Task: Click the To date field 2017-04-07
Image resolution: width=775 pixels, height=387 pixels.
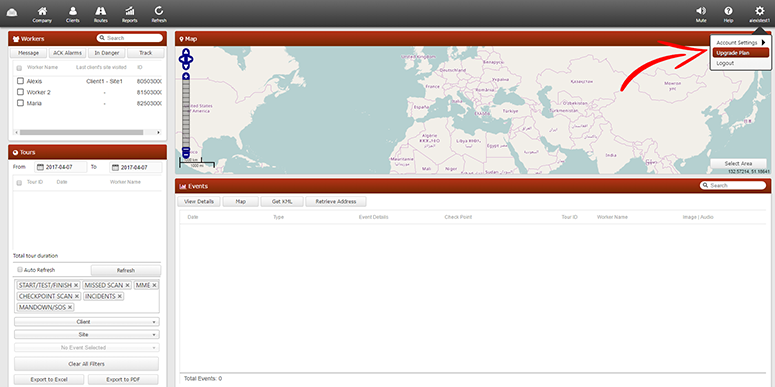Action: 135,168
